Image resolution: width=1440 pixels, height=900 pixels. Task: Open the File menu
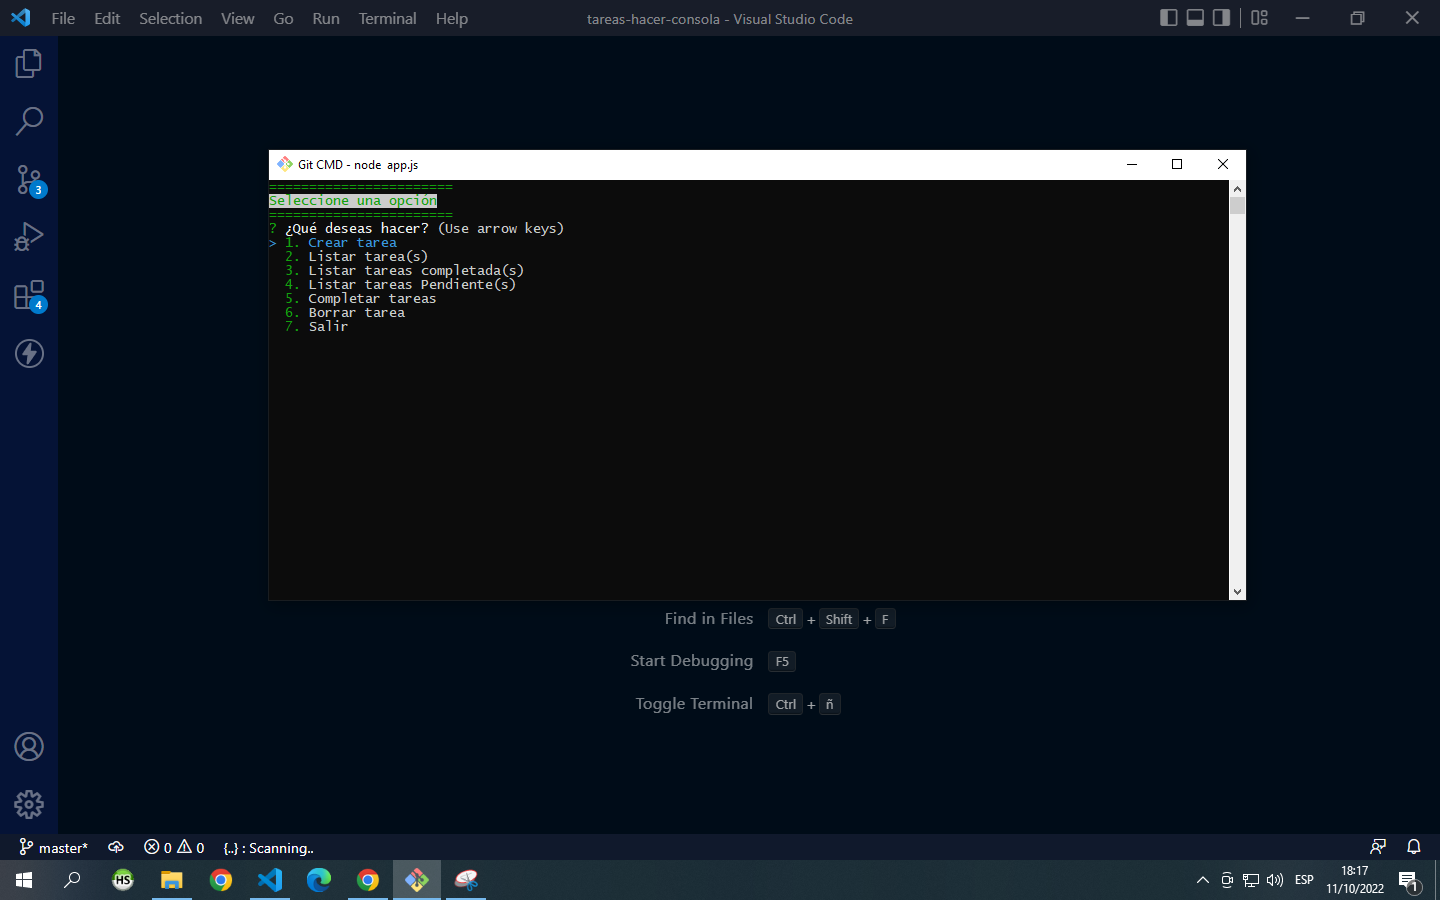[x=63, y=18]
